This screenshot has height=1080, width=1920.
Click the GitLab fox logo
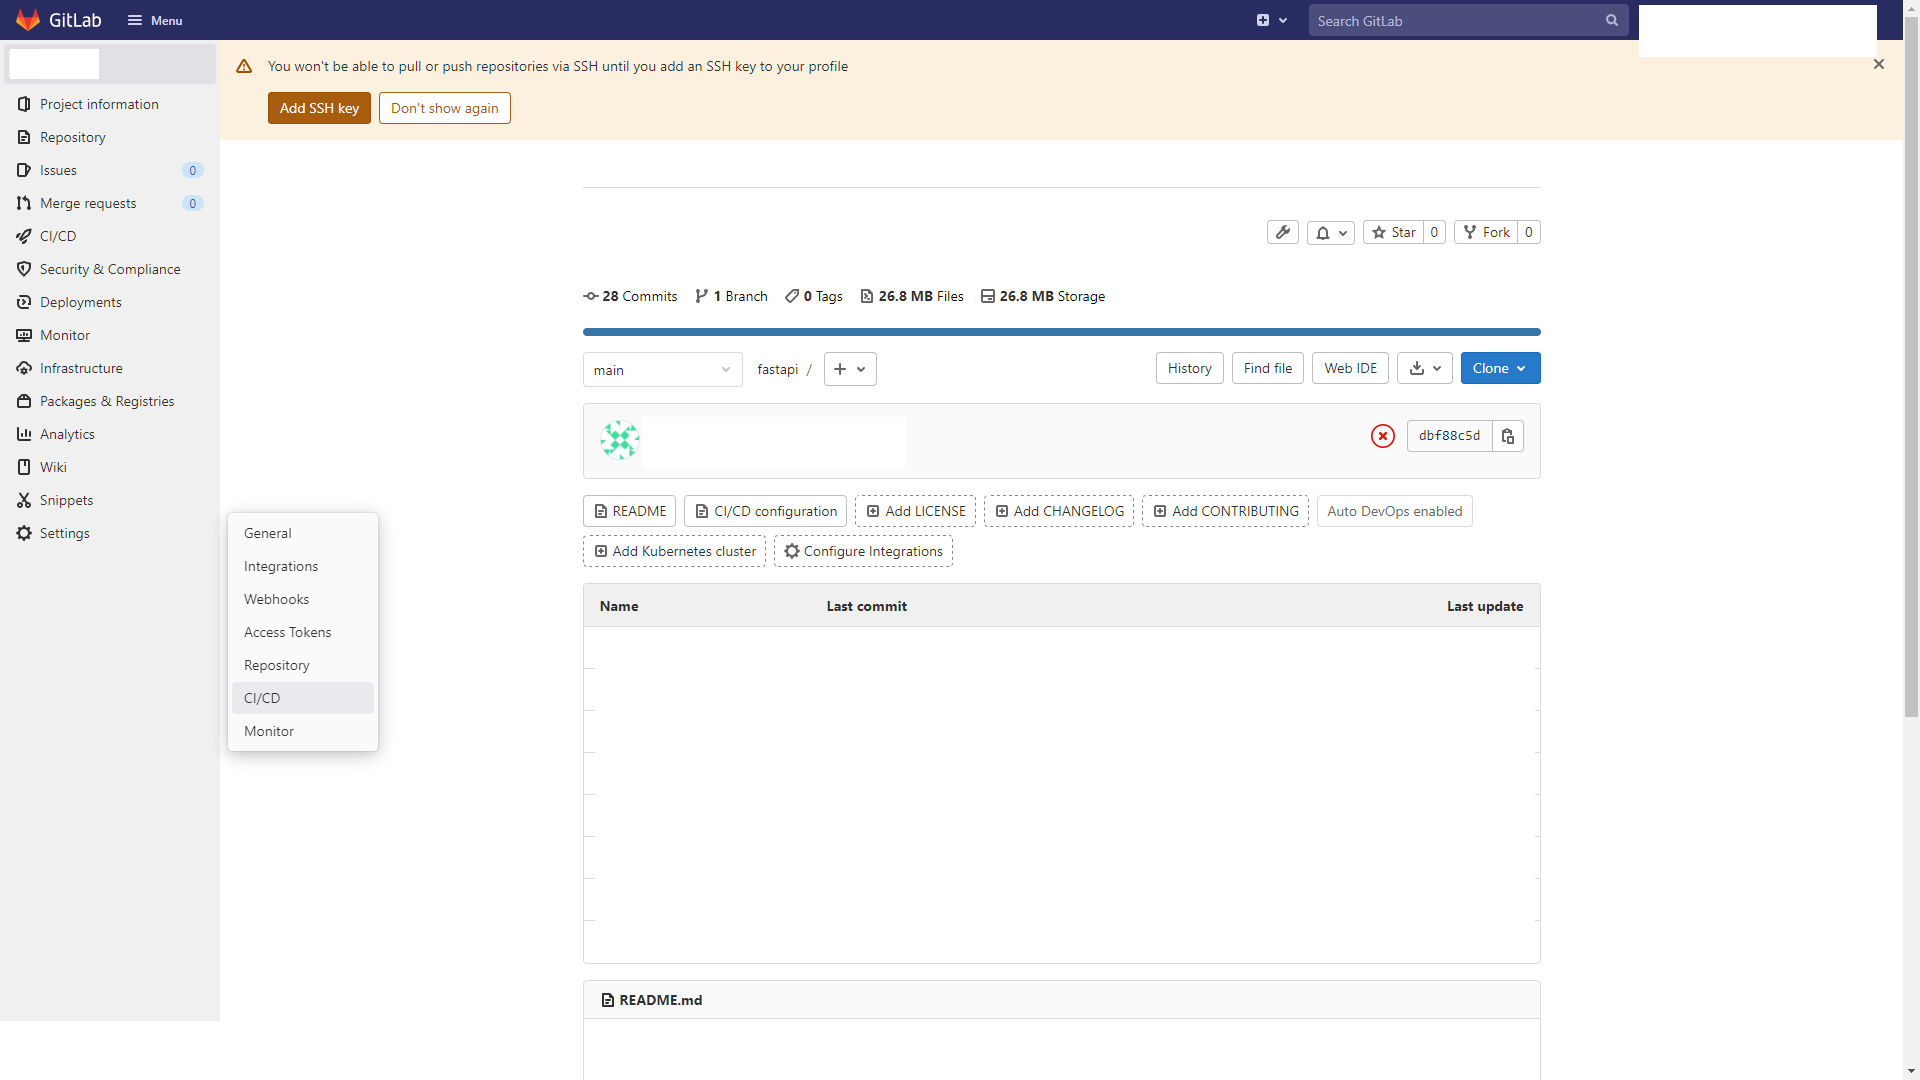pos(28,20)
